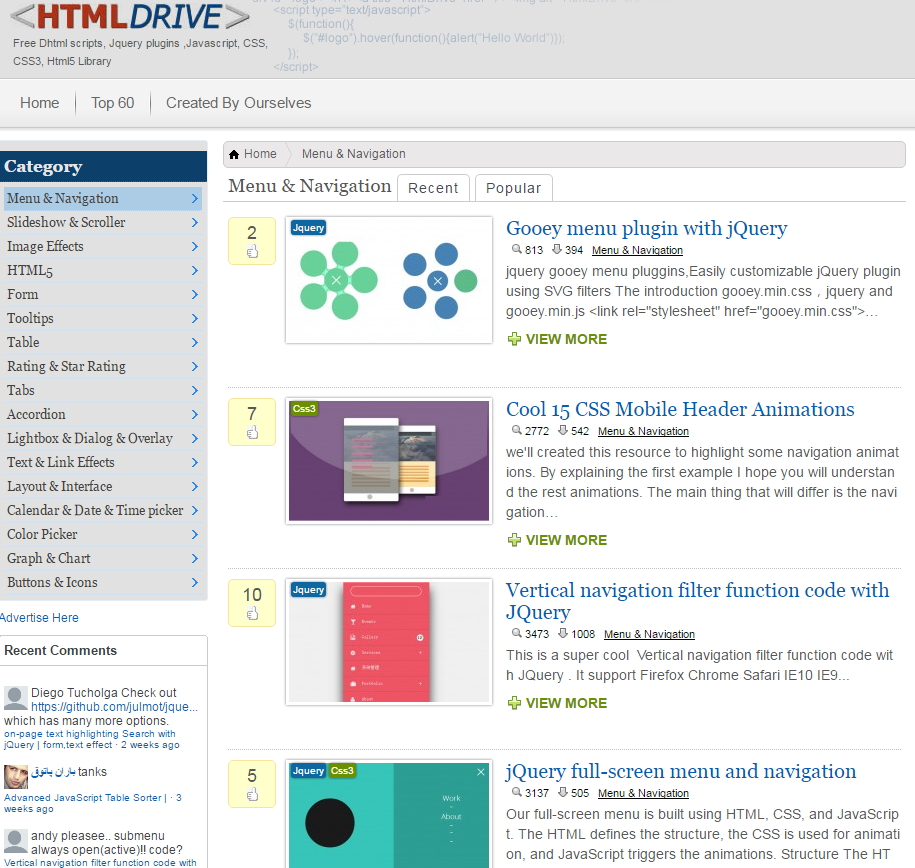
Task: Open the Top 60 navigation item
Action: click(113, 103)
